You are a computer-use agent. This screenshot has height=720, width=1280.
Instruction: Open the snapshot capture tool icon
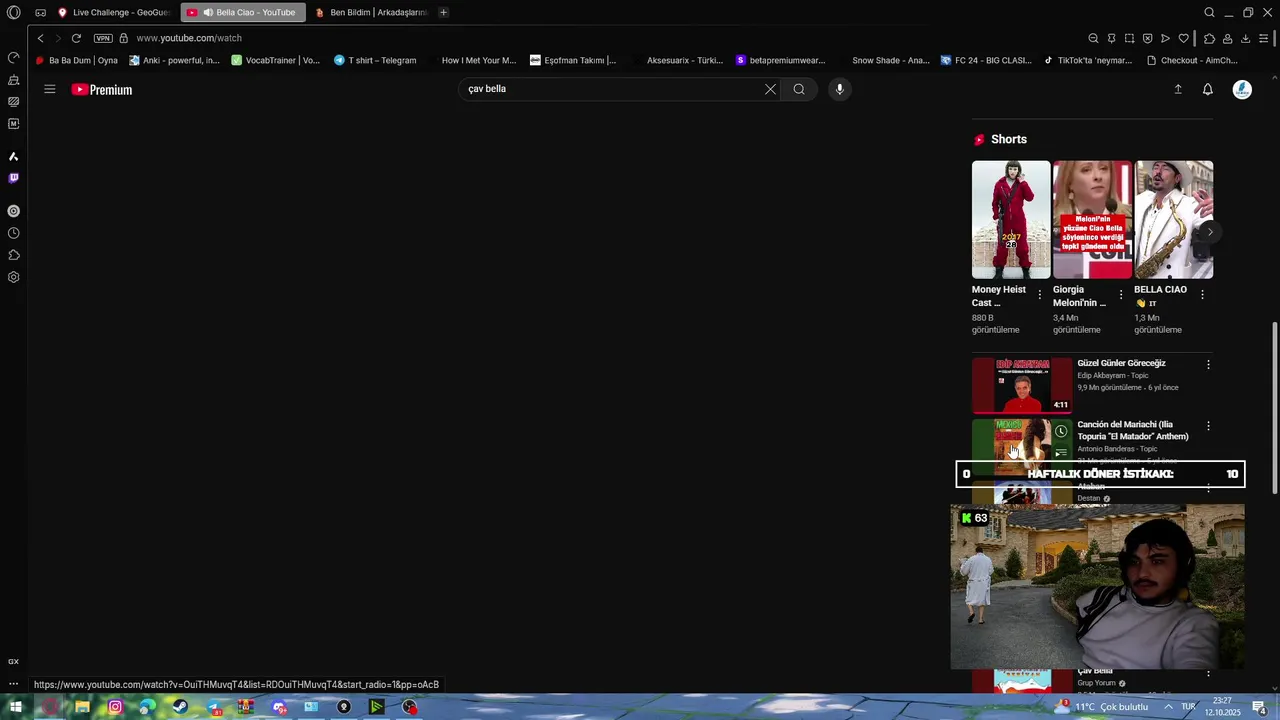pyautogui.click(x=1129, y=38)
